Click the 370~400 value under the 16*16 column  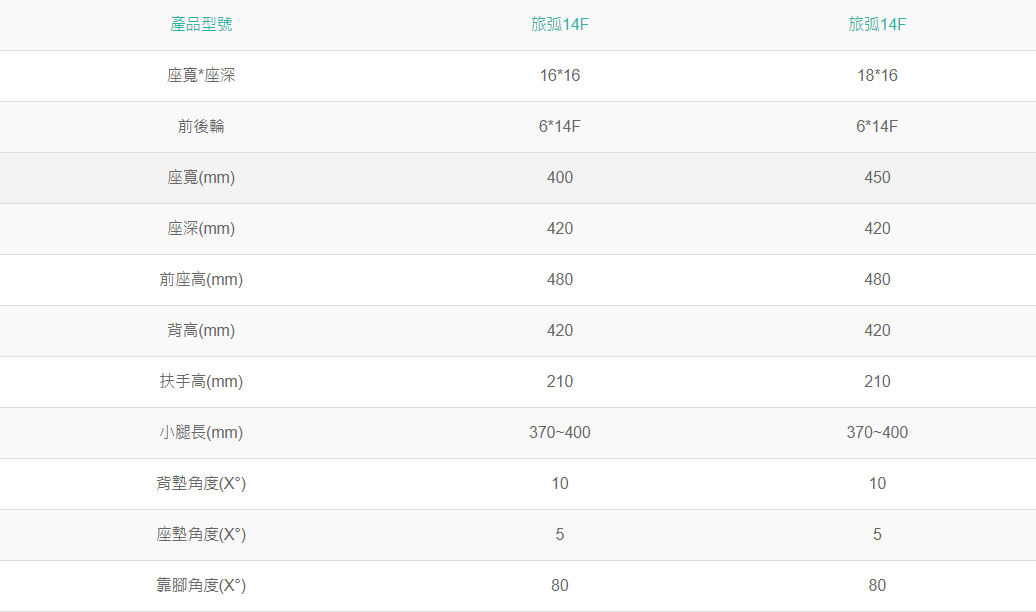pos(560,432)
